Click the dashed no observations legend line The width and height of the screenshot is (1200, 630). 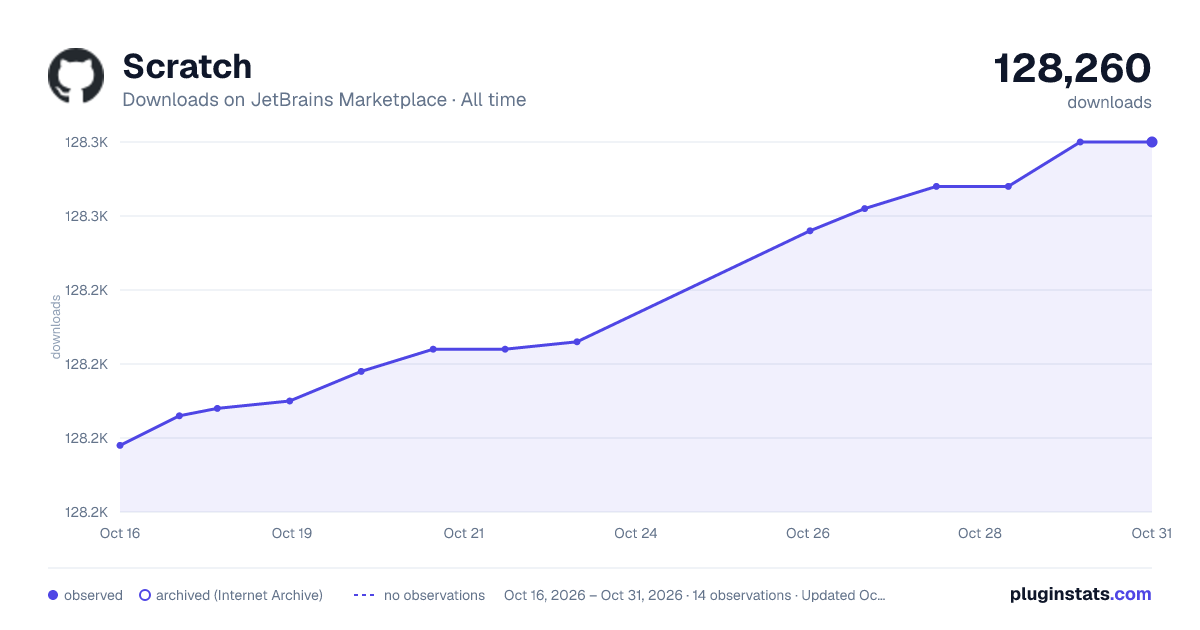click(x=364, y=595)
